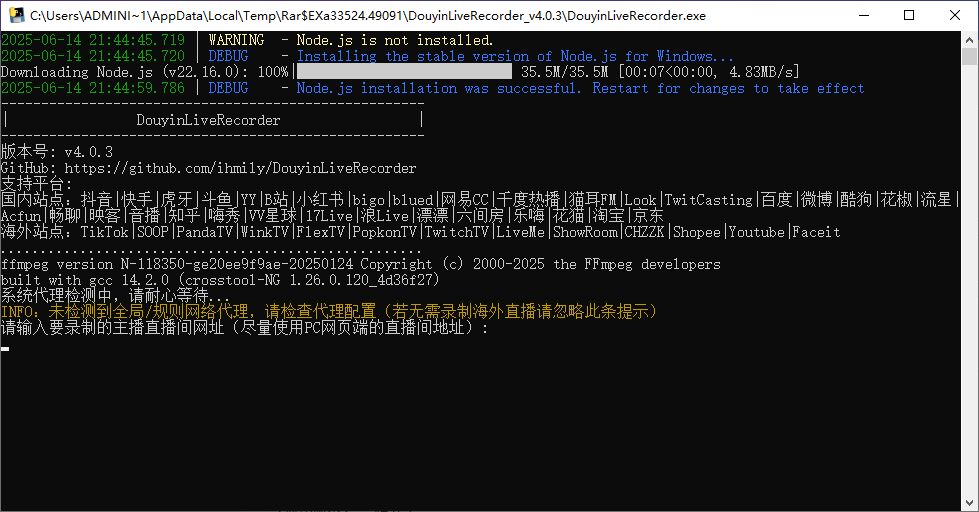Click the '酷狗' platform name

click(x=857, y=200)
